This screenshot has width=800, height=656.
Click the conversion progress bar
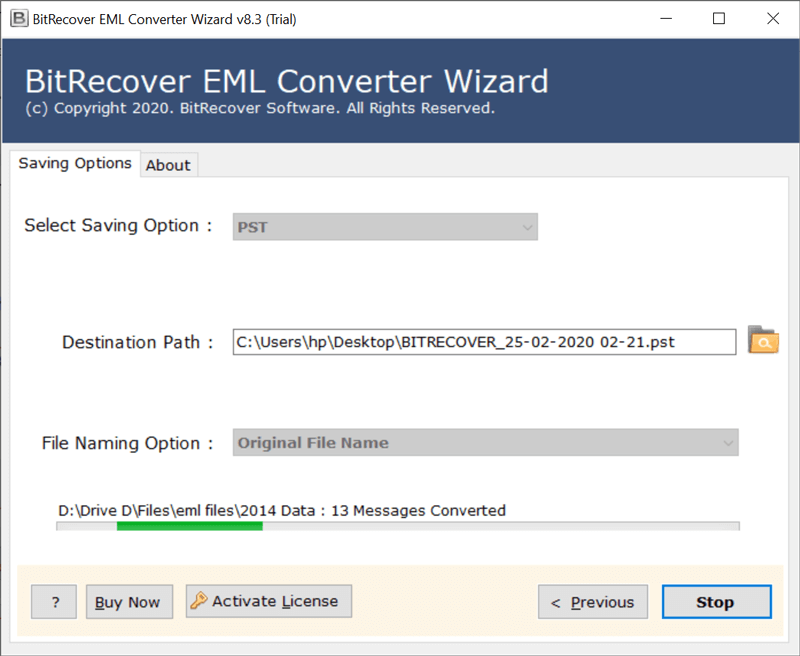point(397,526)
